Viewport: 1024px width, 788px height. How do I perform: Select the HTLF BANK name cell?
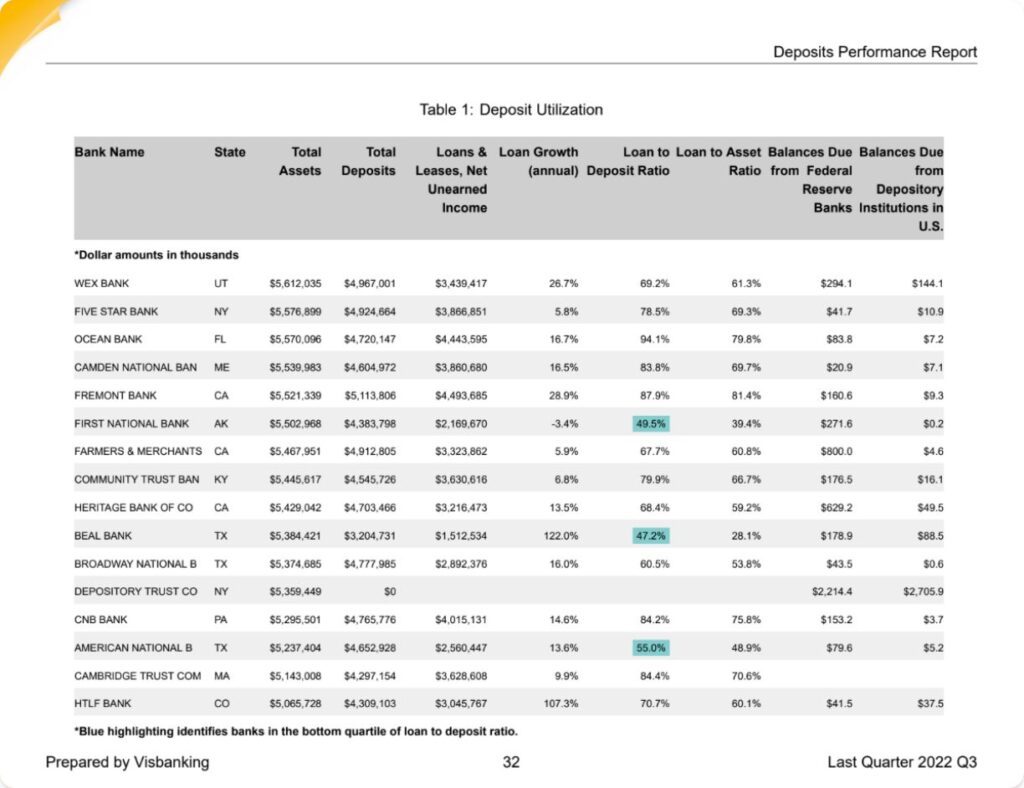tap(103, 704)
